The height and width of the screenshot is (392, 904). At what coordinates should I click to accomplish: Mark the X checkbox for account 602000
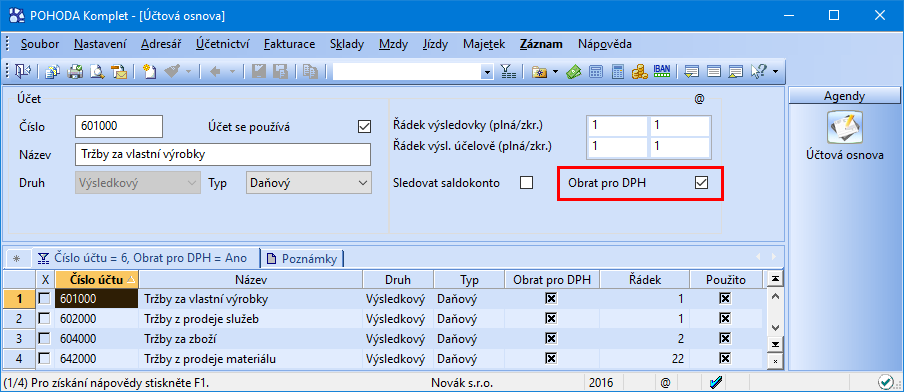click(44, 319)
